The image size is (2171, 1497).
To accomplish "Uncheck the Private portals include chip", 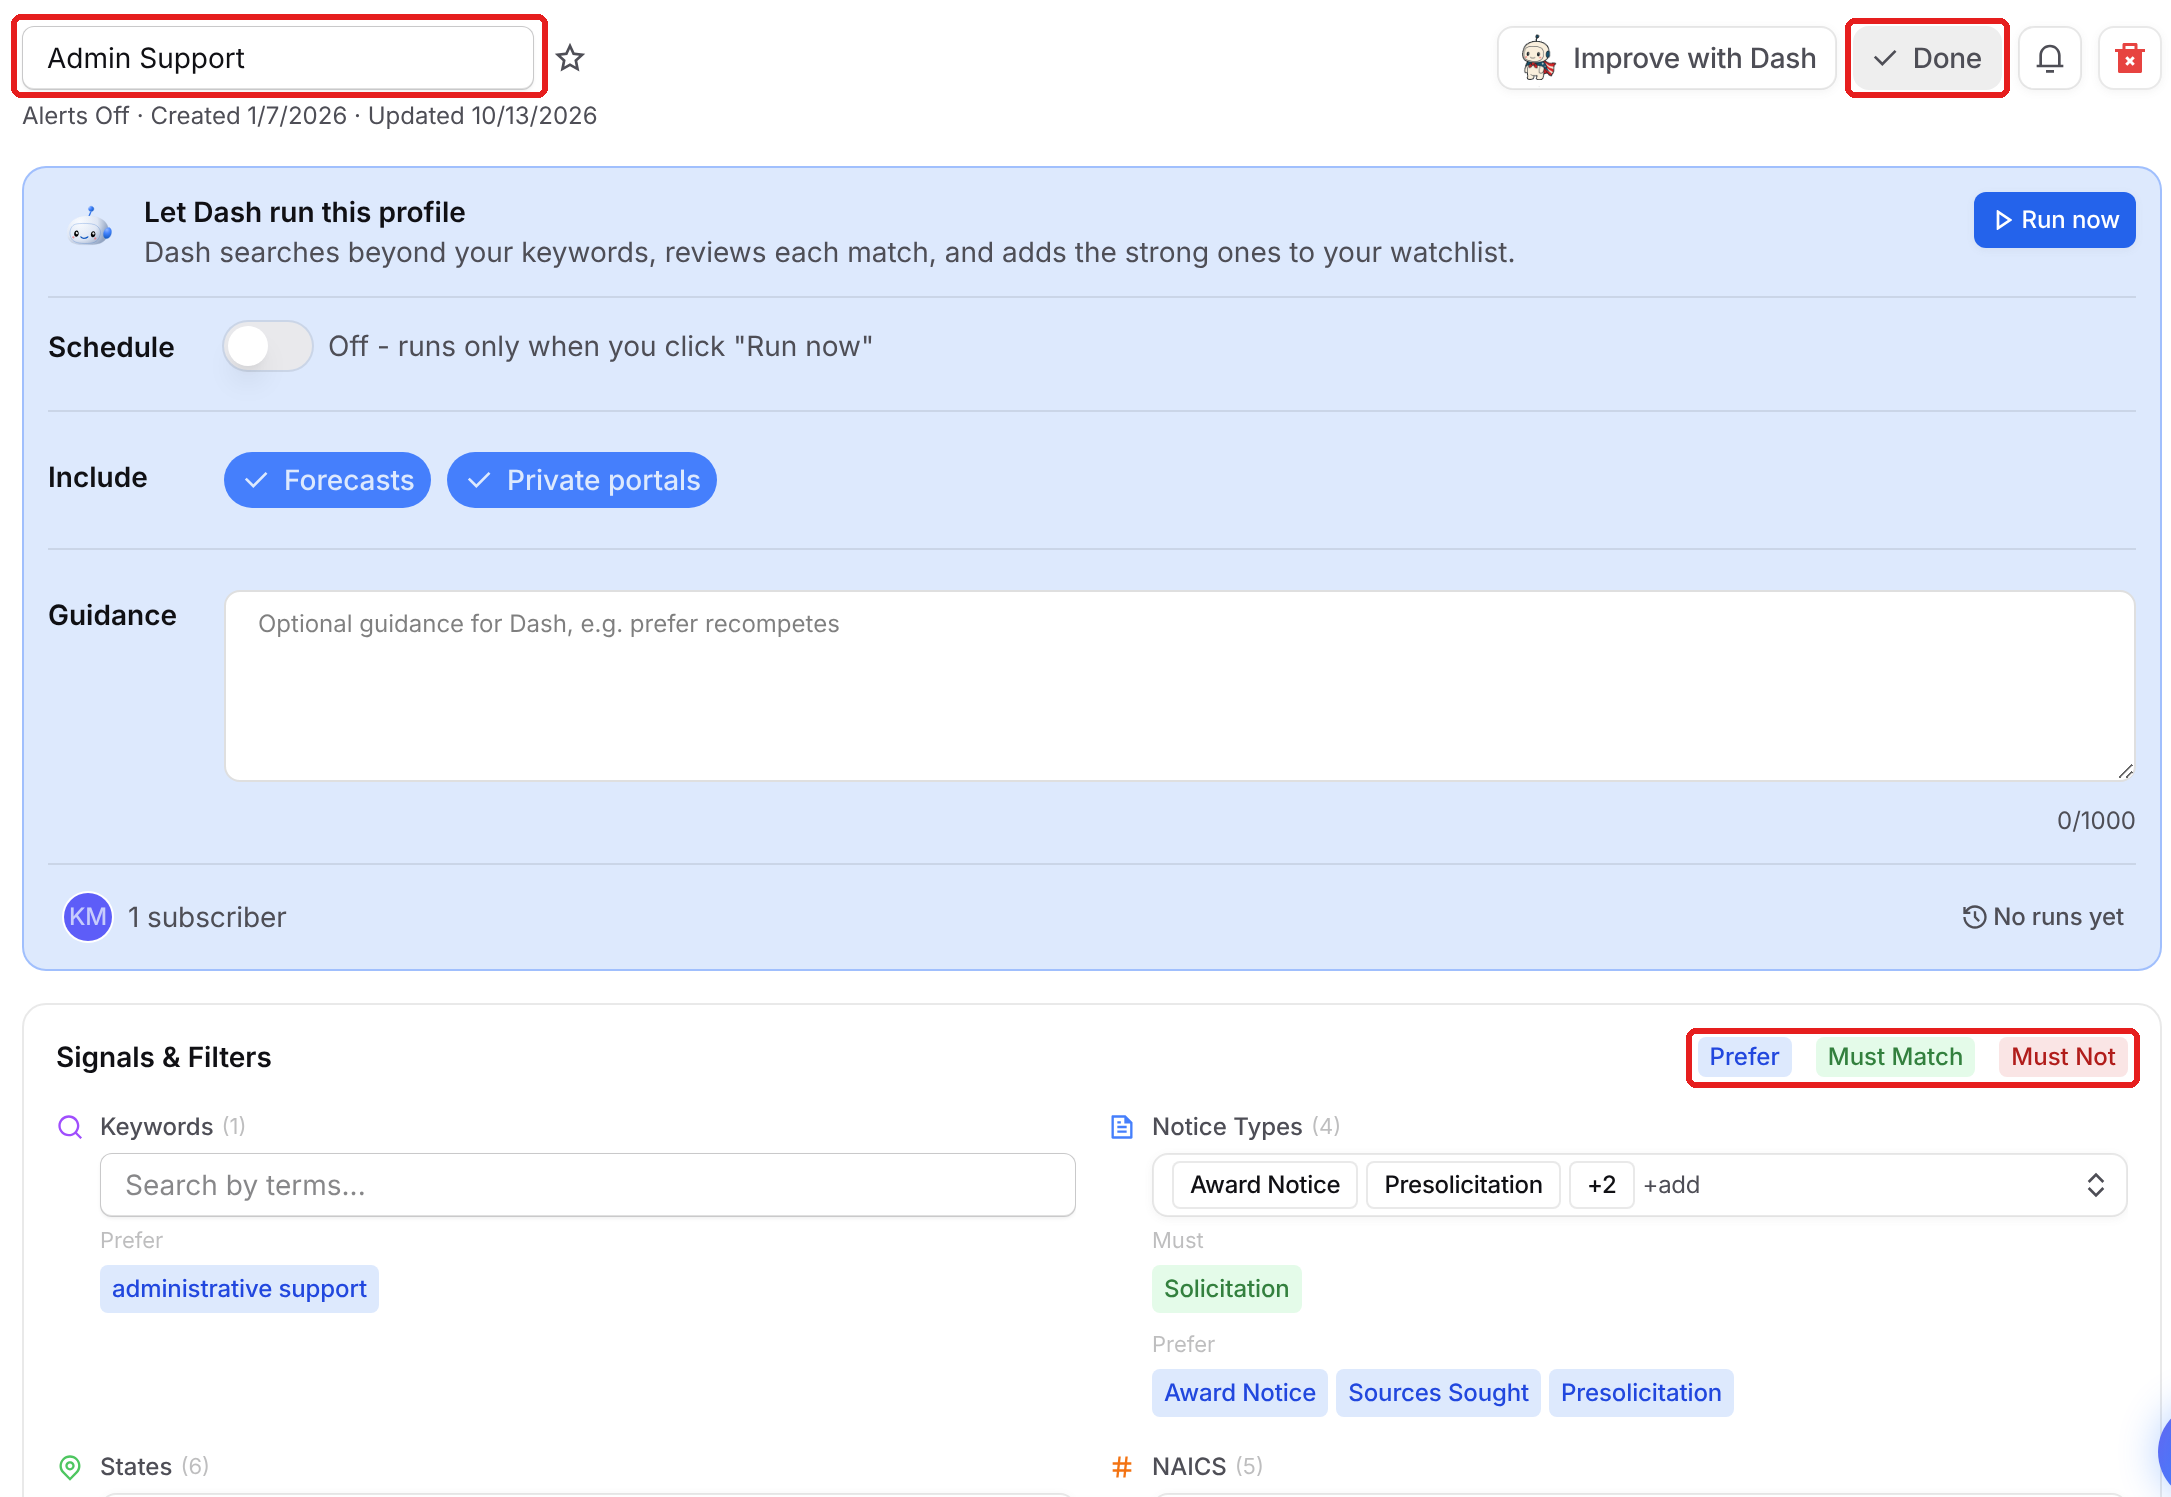I will [x=582, y=480].
